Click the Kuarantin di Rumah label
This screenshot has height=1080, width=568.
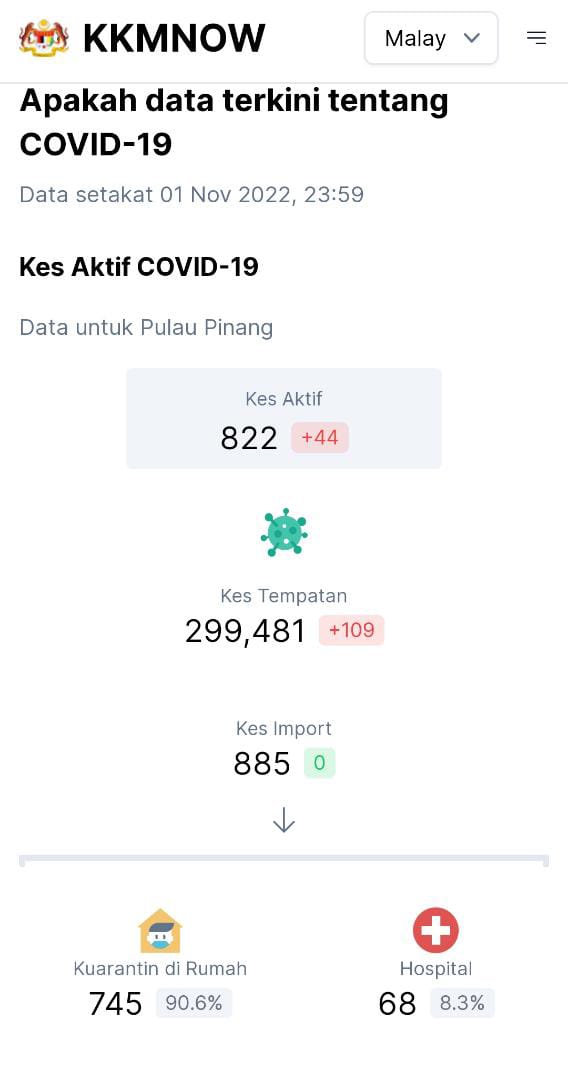pos(160,968)
